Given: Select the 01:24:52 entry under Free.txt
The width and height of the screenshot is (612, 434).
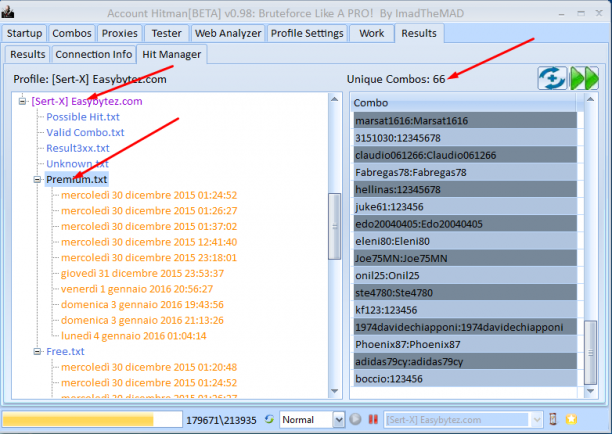Looking at the screenshot, I should (149, 383).
